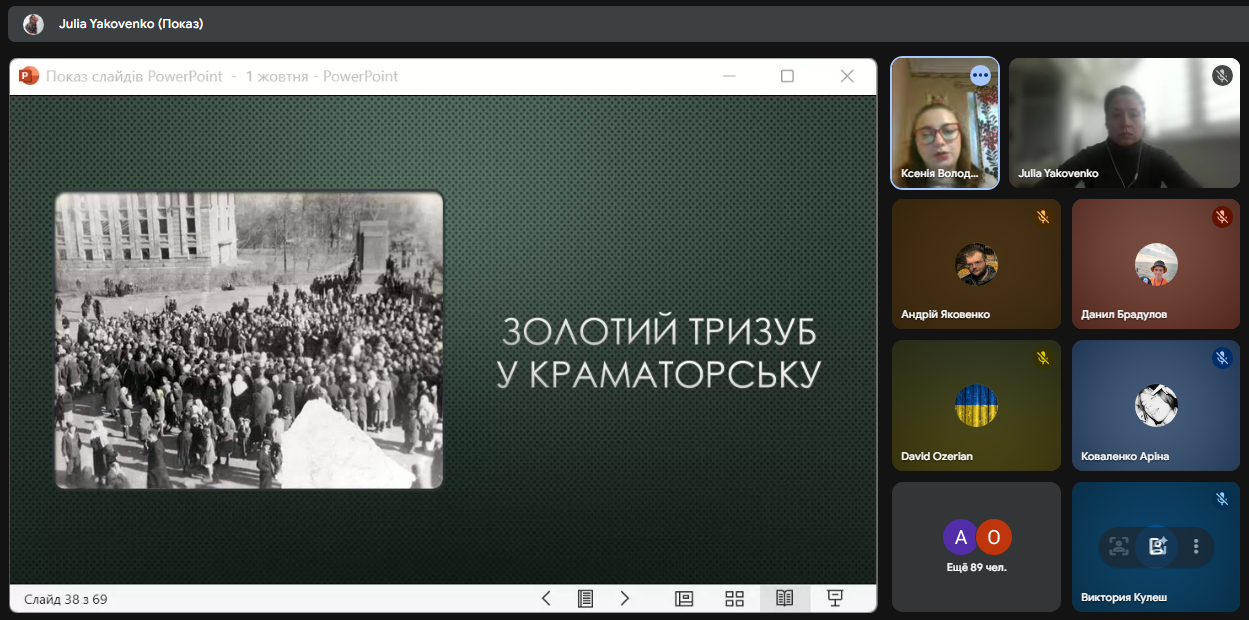Select the Reading View book icon

(x=785, y=598)
